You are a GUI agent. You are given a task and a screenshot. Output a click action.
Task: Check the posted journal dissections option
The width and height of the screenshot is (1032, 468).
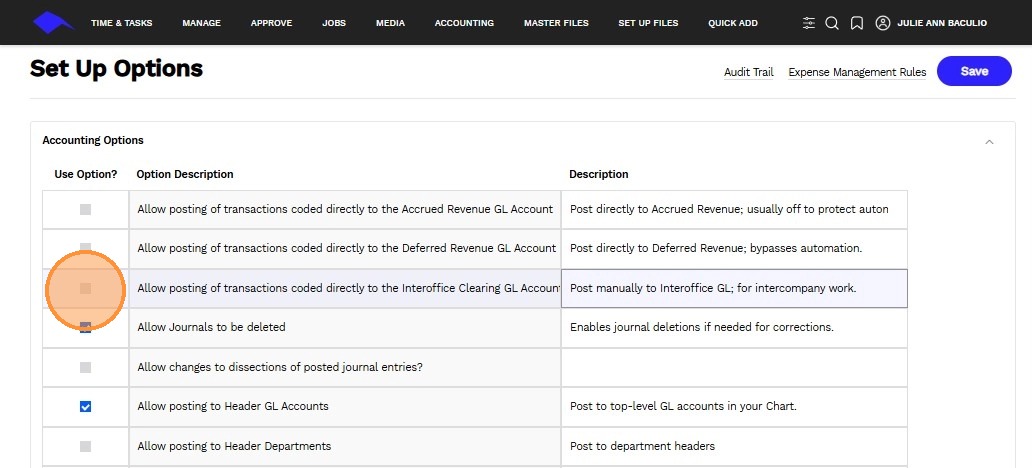click(x=85, y=367)
